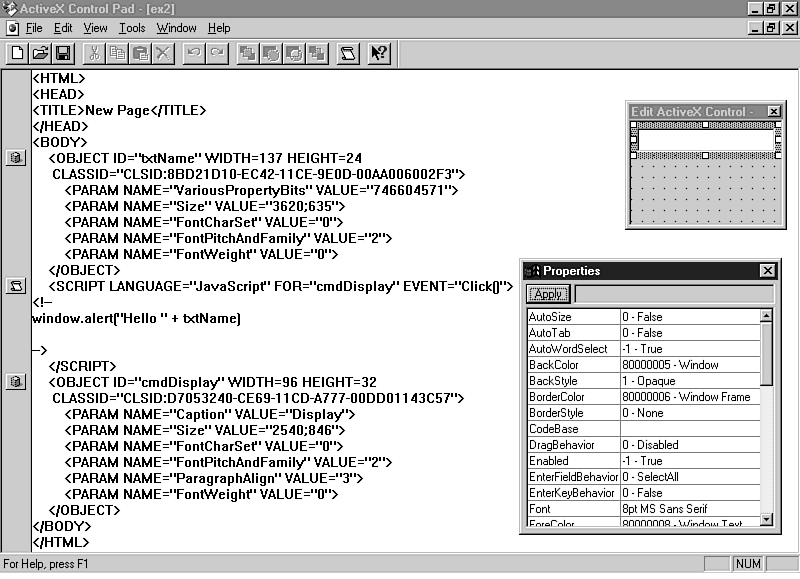Viewport: 800px width, 579px height.
Task: Click the Properties list scroll down arrow
Action: (x=766, y=519)
